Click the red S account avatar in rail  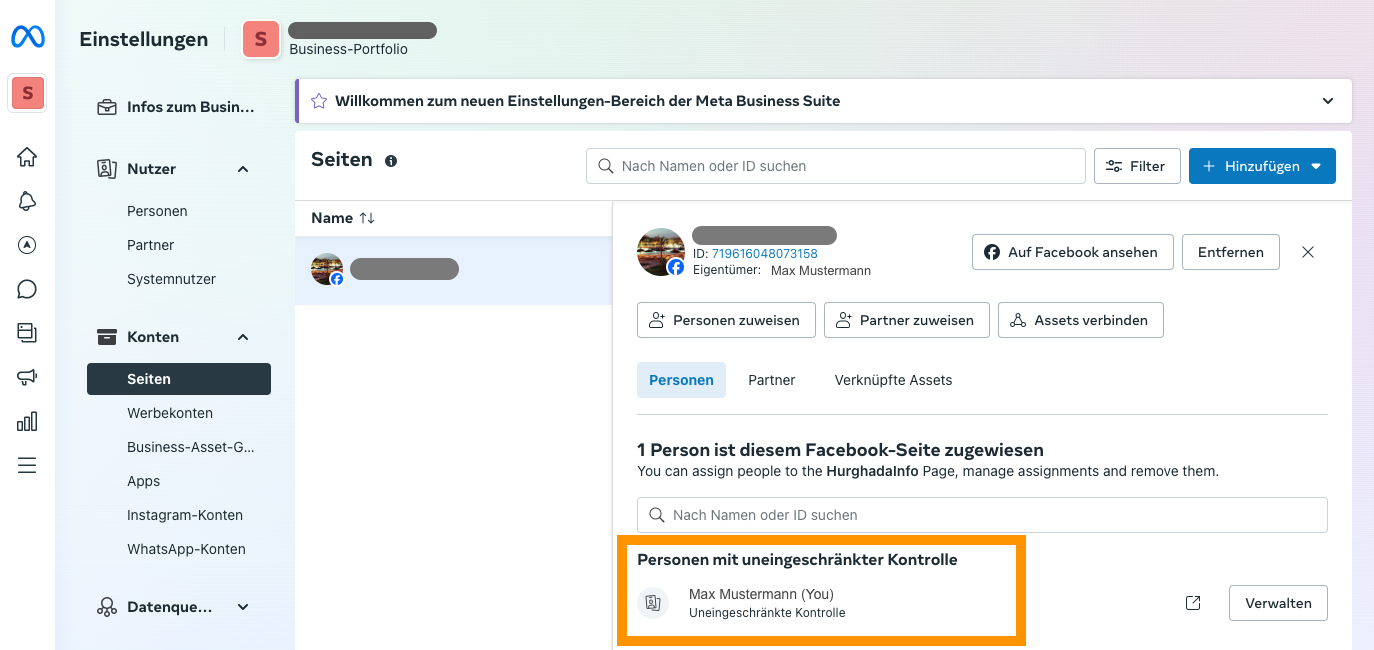tap(27, 93)
